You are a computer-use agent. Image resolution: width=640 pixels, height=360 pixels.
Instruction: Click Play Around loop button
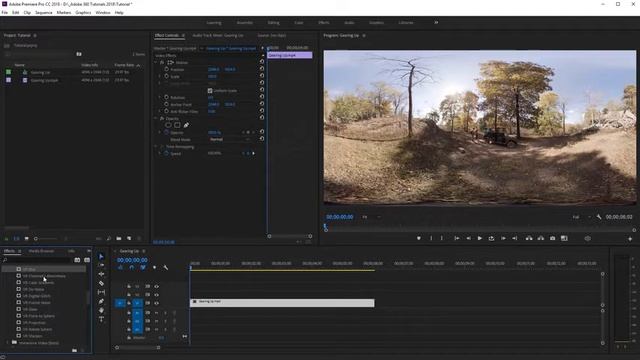point(491,238)
